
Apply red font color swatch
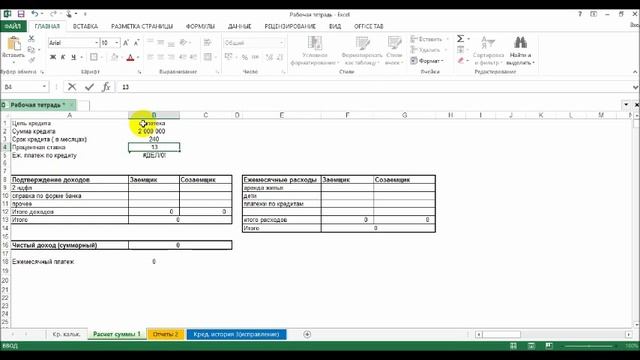131,57
